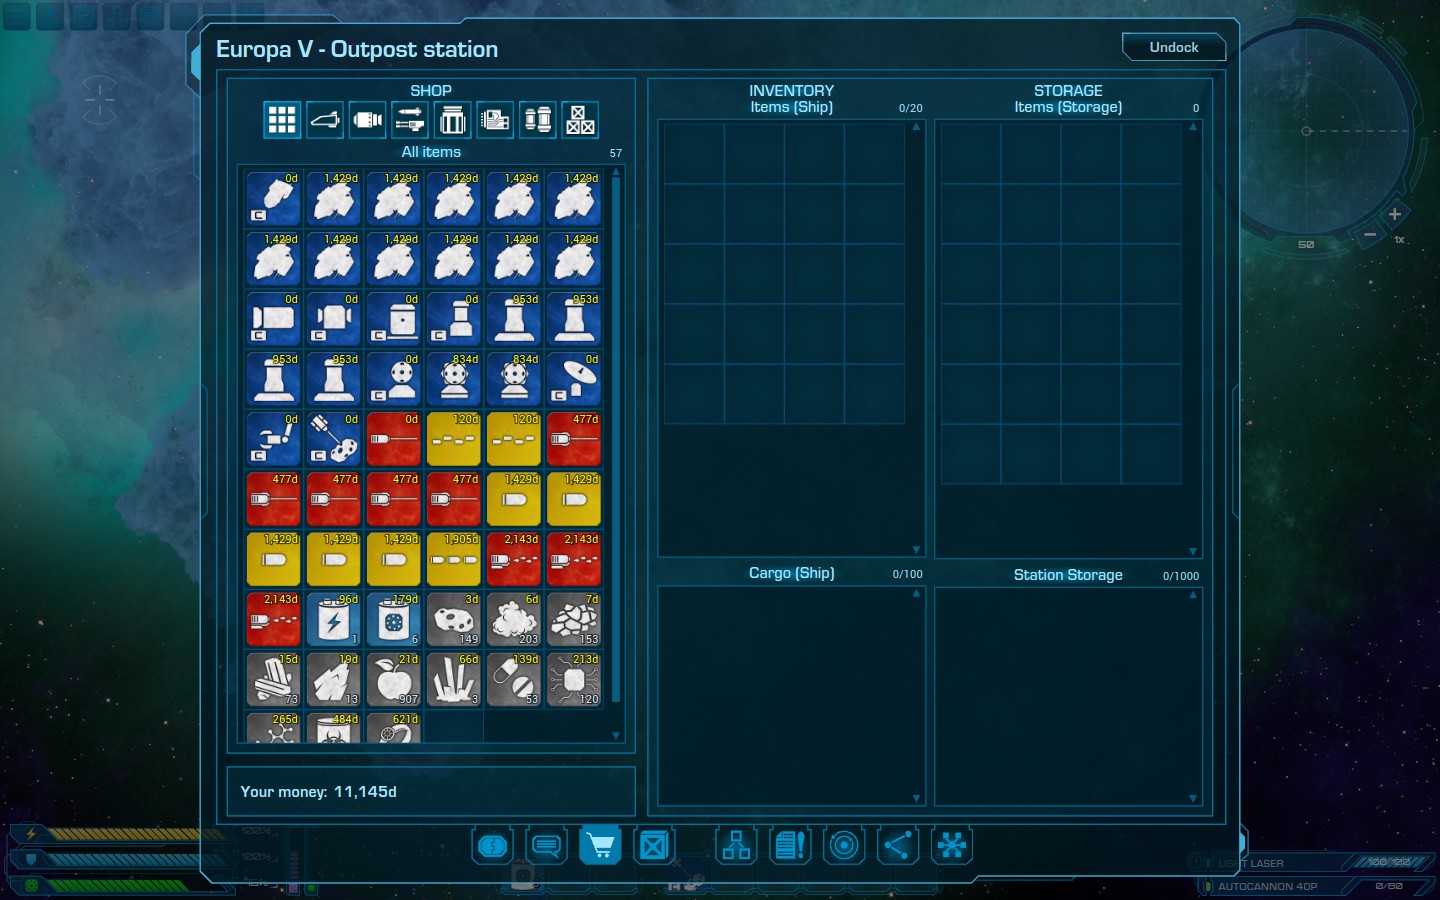The height and width of the screenshot is (900, 1440).
Task: Switch to the shopping cart tab
Action: 600,847
